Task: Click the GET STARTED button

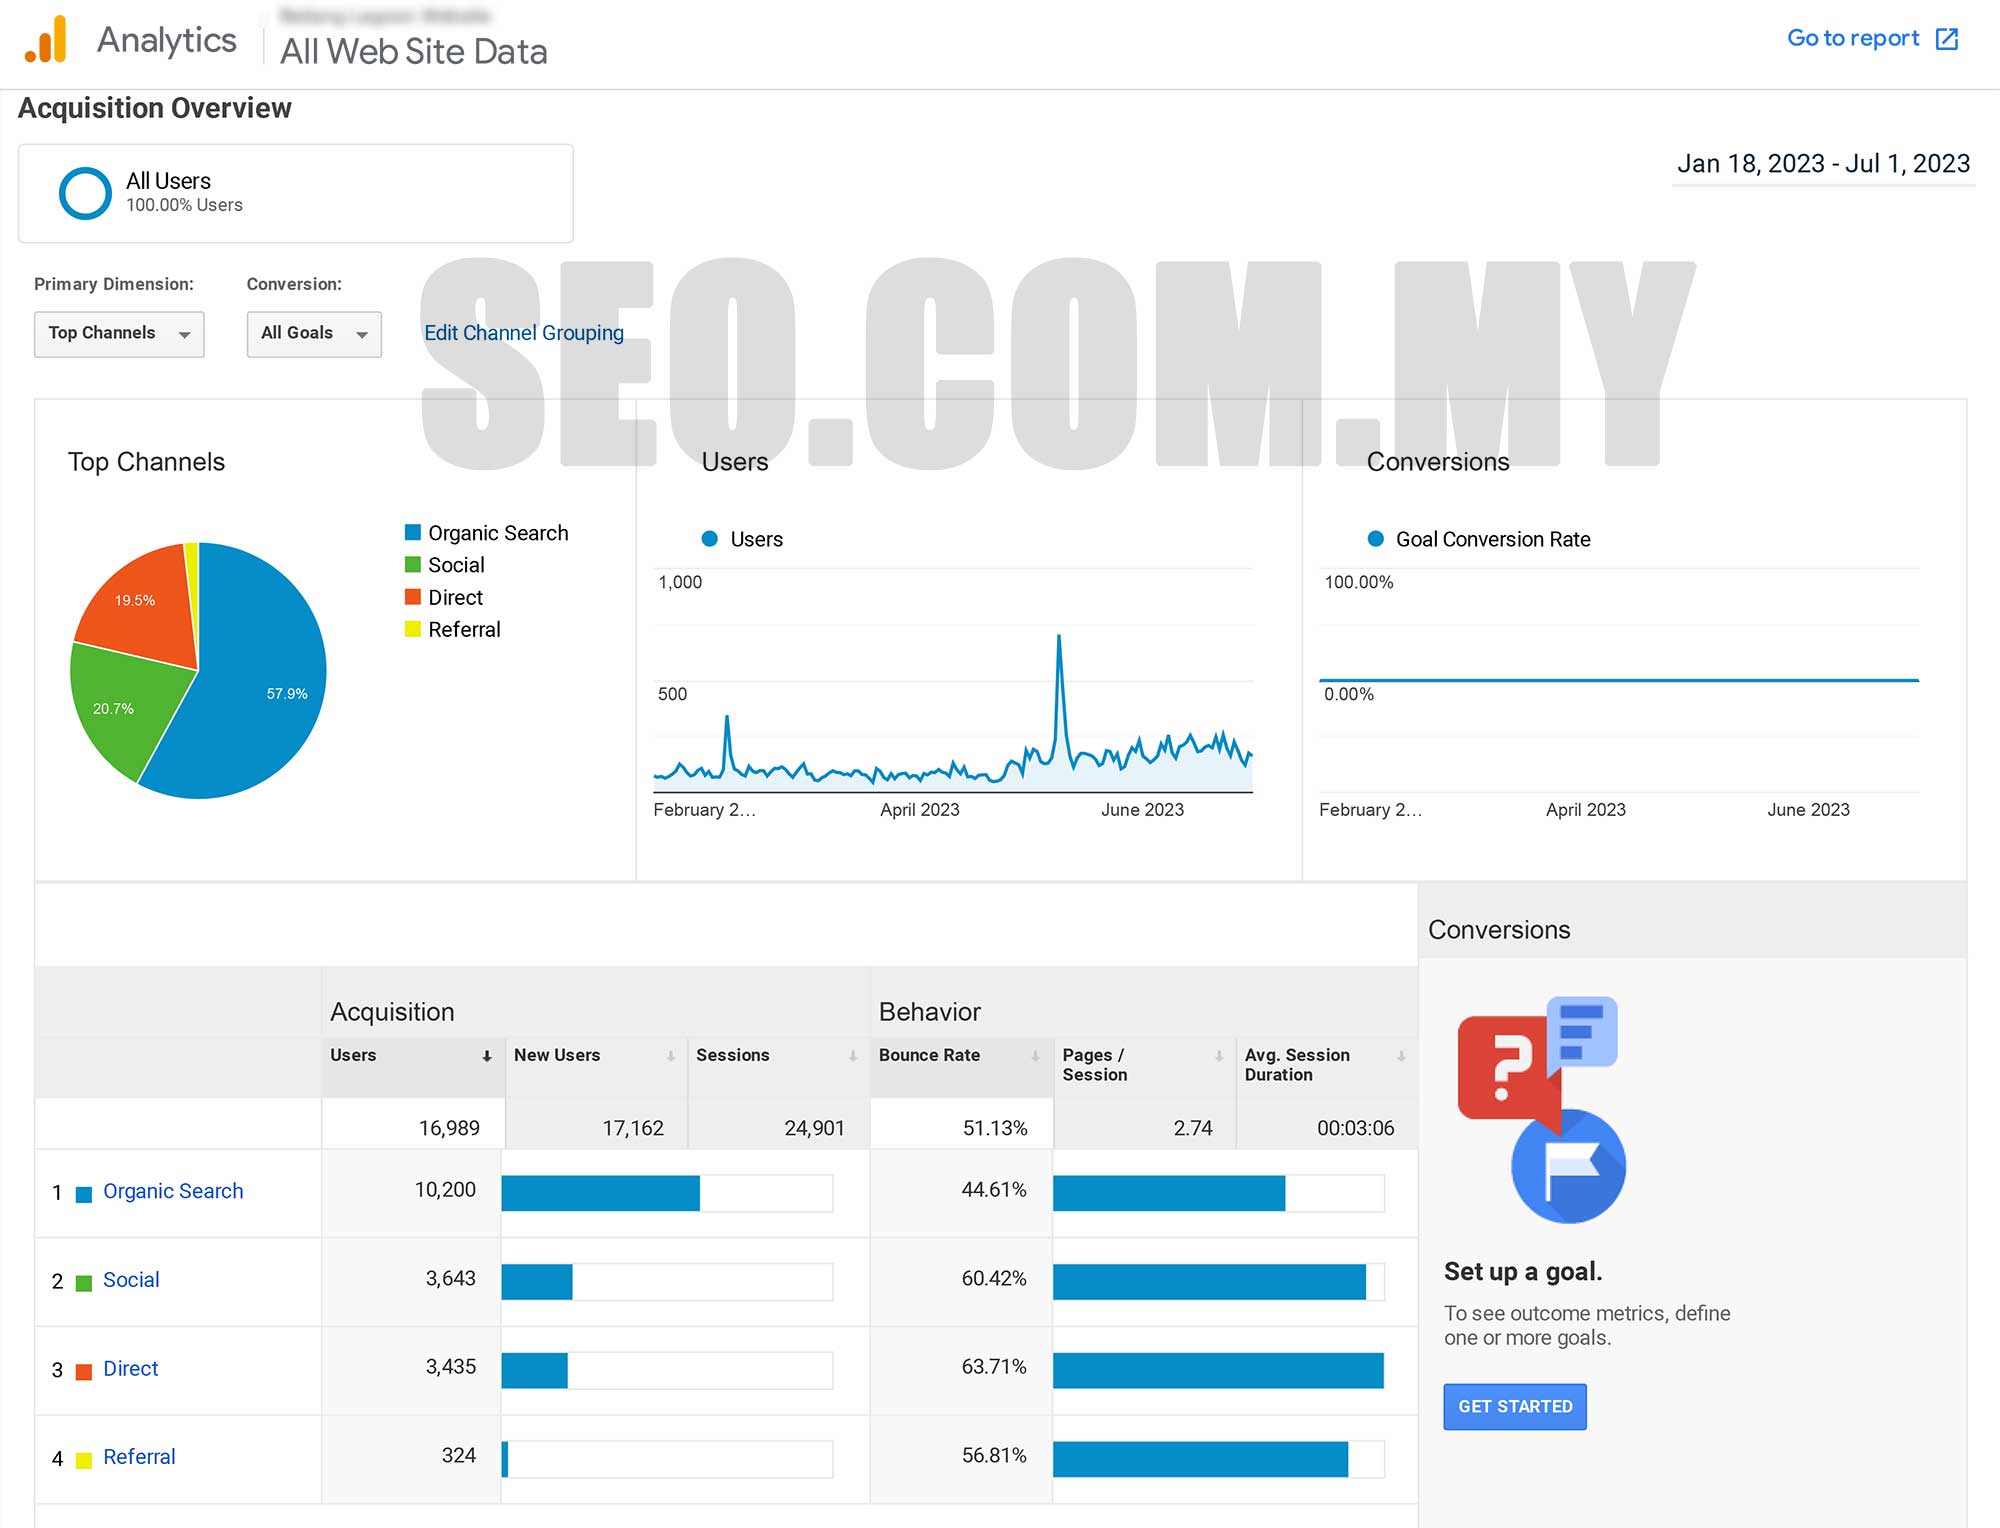Action: (x=1515, y=1406)
